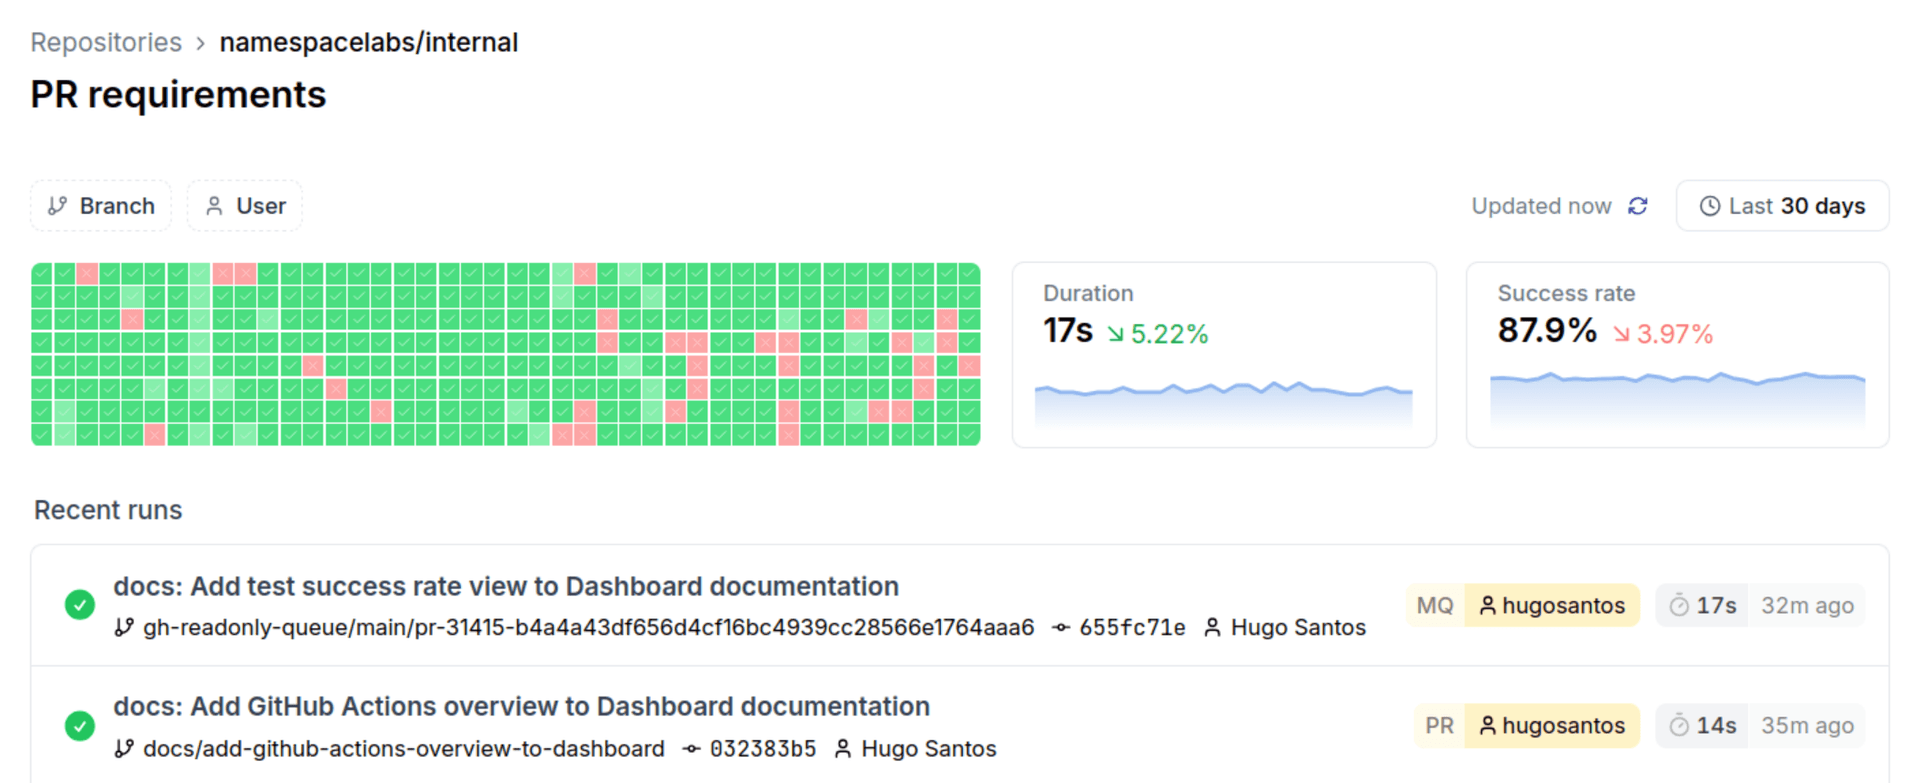Click the commit icon before 655fc71e
Image resolution: width=1920 pixels, height=783 pixels.
(x=1060, y=628)
